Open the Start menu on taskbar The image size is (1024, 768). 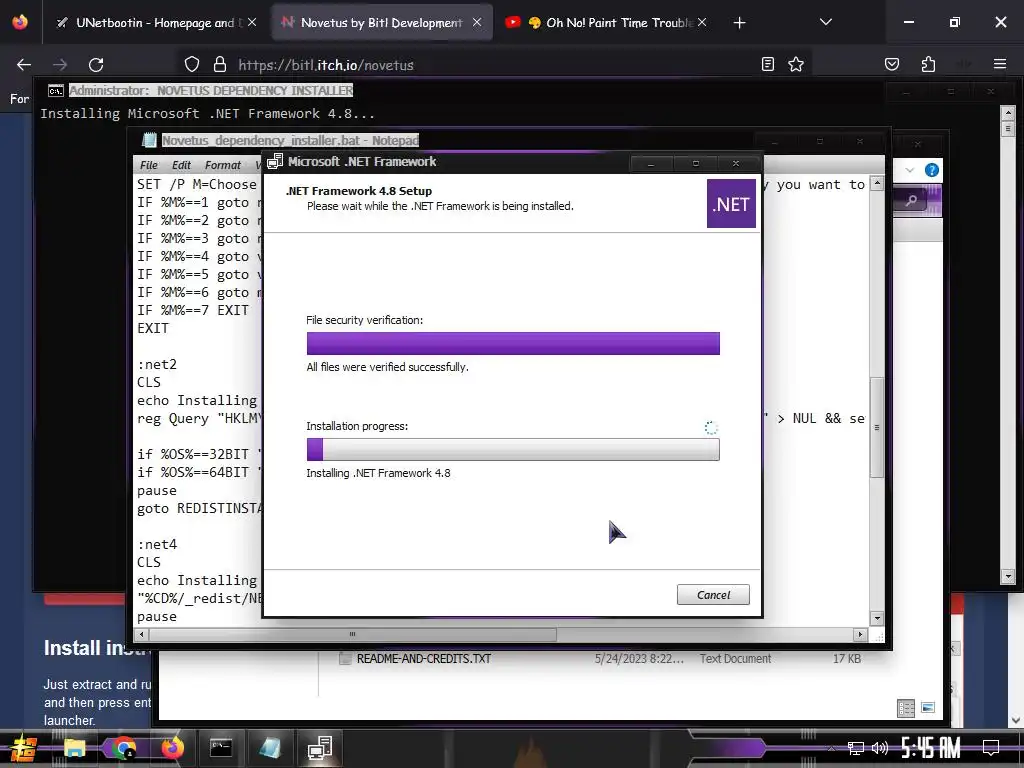pos(24,748)
